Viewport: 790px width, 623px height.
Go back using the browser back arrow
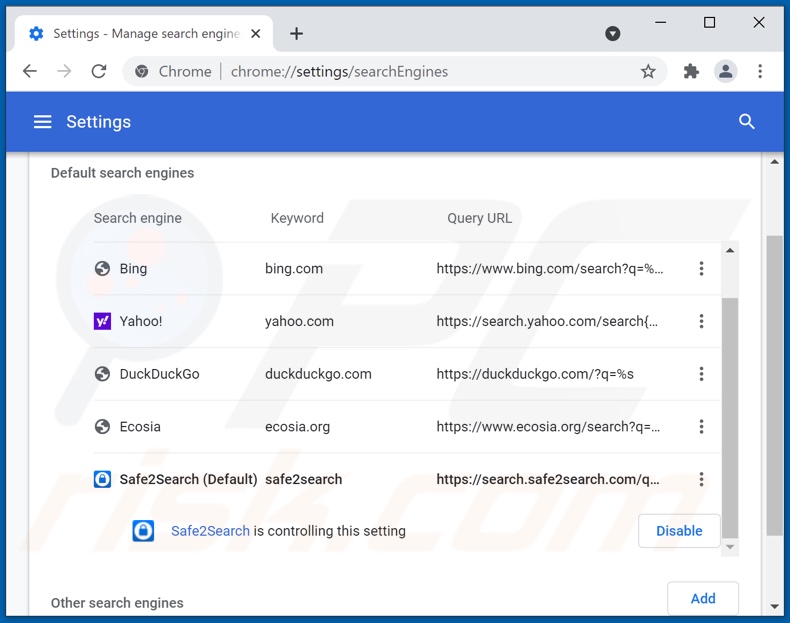tap(30, 71)
